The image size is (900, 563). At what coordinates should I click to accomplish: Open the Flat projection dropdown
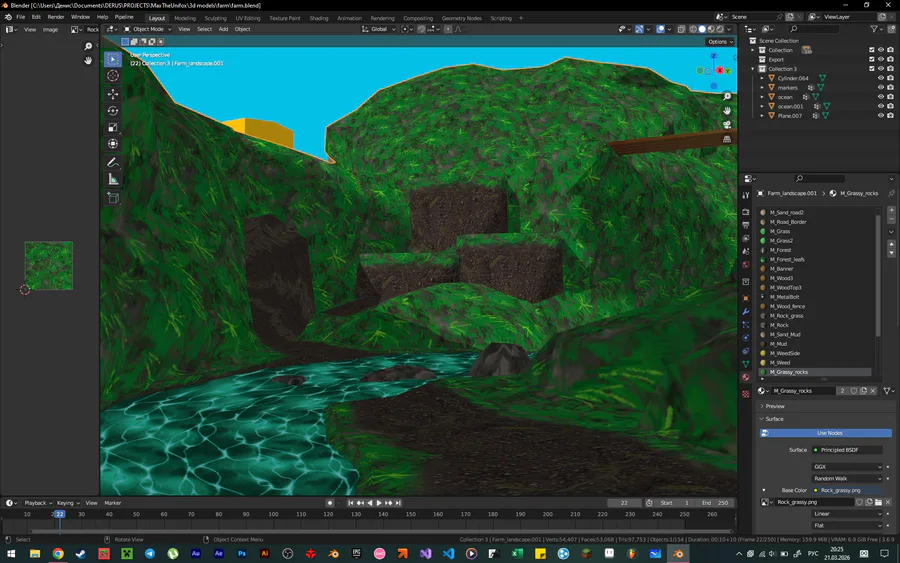847,525
